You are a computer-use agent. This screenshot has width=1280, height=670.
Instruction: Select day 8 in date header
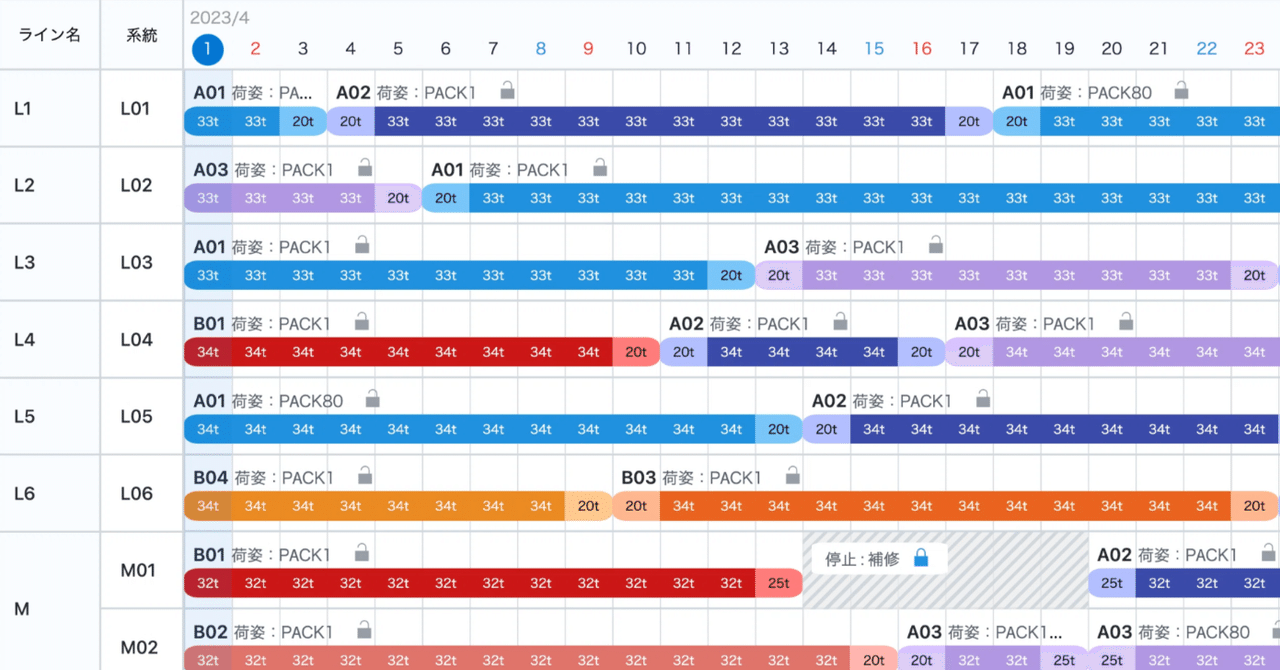(x=541, y=49)
